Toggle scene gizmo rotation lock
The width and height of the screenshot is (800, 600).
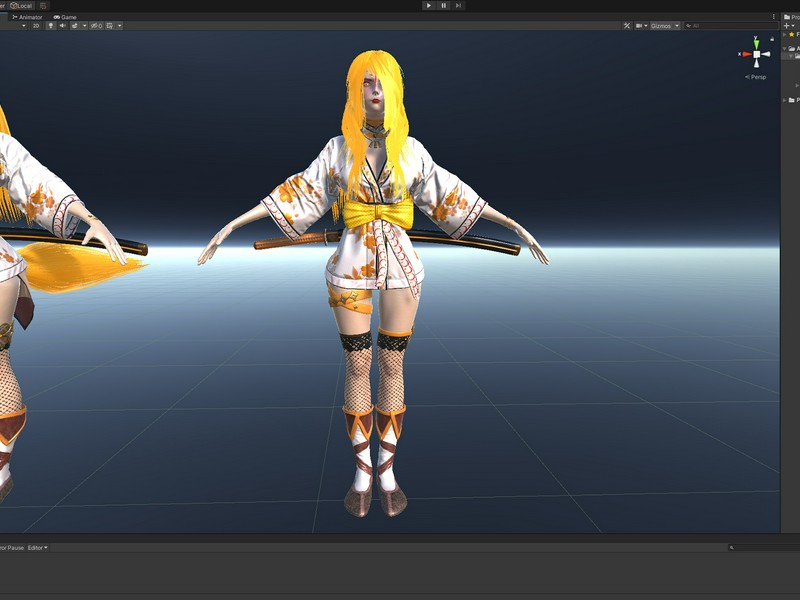point(772,39)
